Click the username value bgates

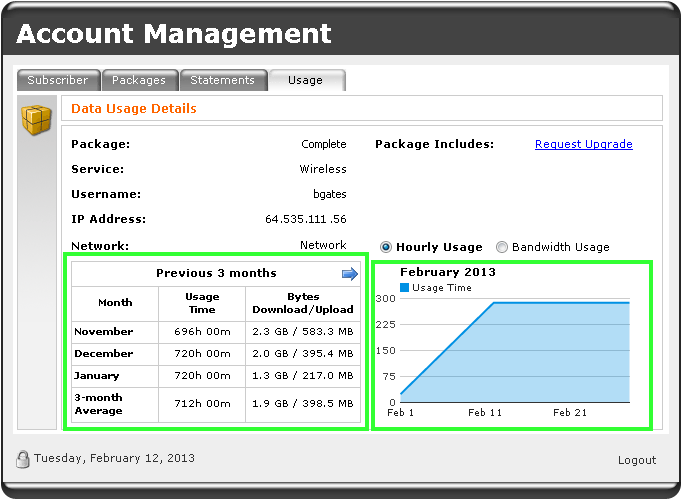(330, 194)
